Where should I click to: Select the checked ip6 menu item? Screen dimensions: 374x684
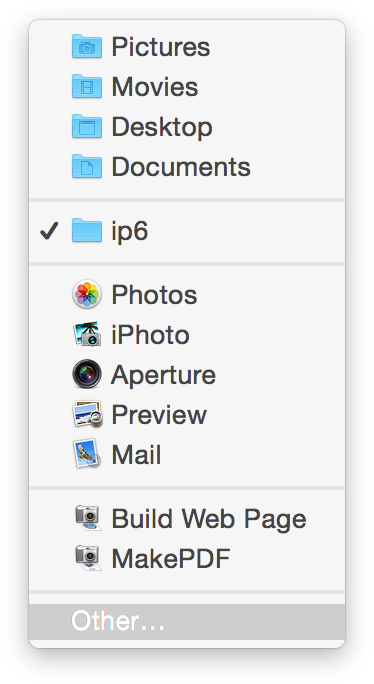(x=187, y=231)
